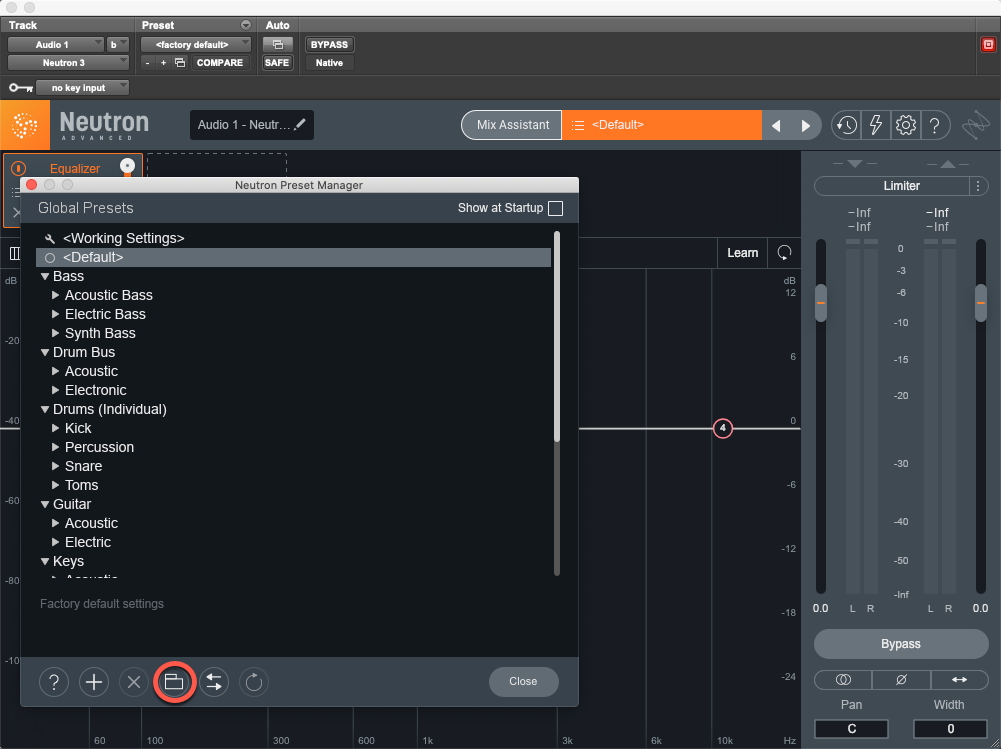1001x749 pixels.
Task: Open Neutron undo history icon
Action: click(x=847, y=125)
